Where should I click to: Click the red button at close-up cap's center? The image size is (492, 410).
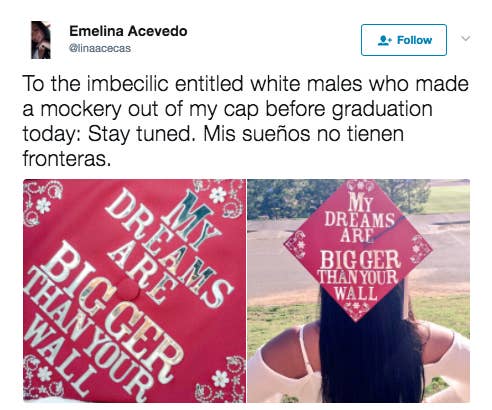tap(128, 290)
